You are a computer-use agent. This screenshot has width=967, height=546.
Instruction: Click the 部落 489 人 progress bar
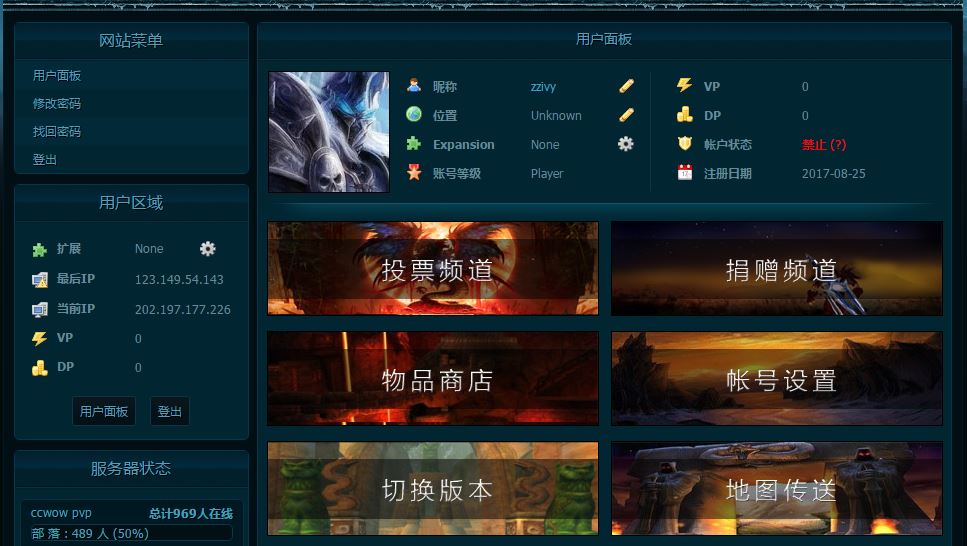tap(131, 534)
